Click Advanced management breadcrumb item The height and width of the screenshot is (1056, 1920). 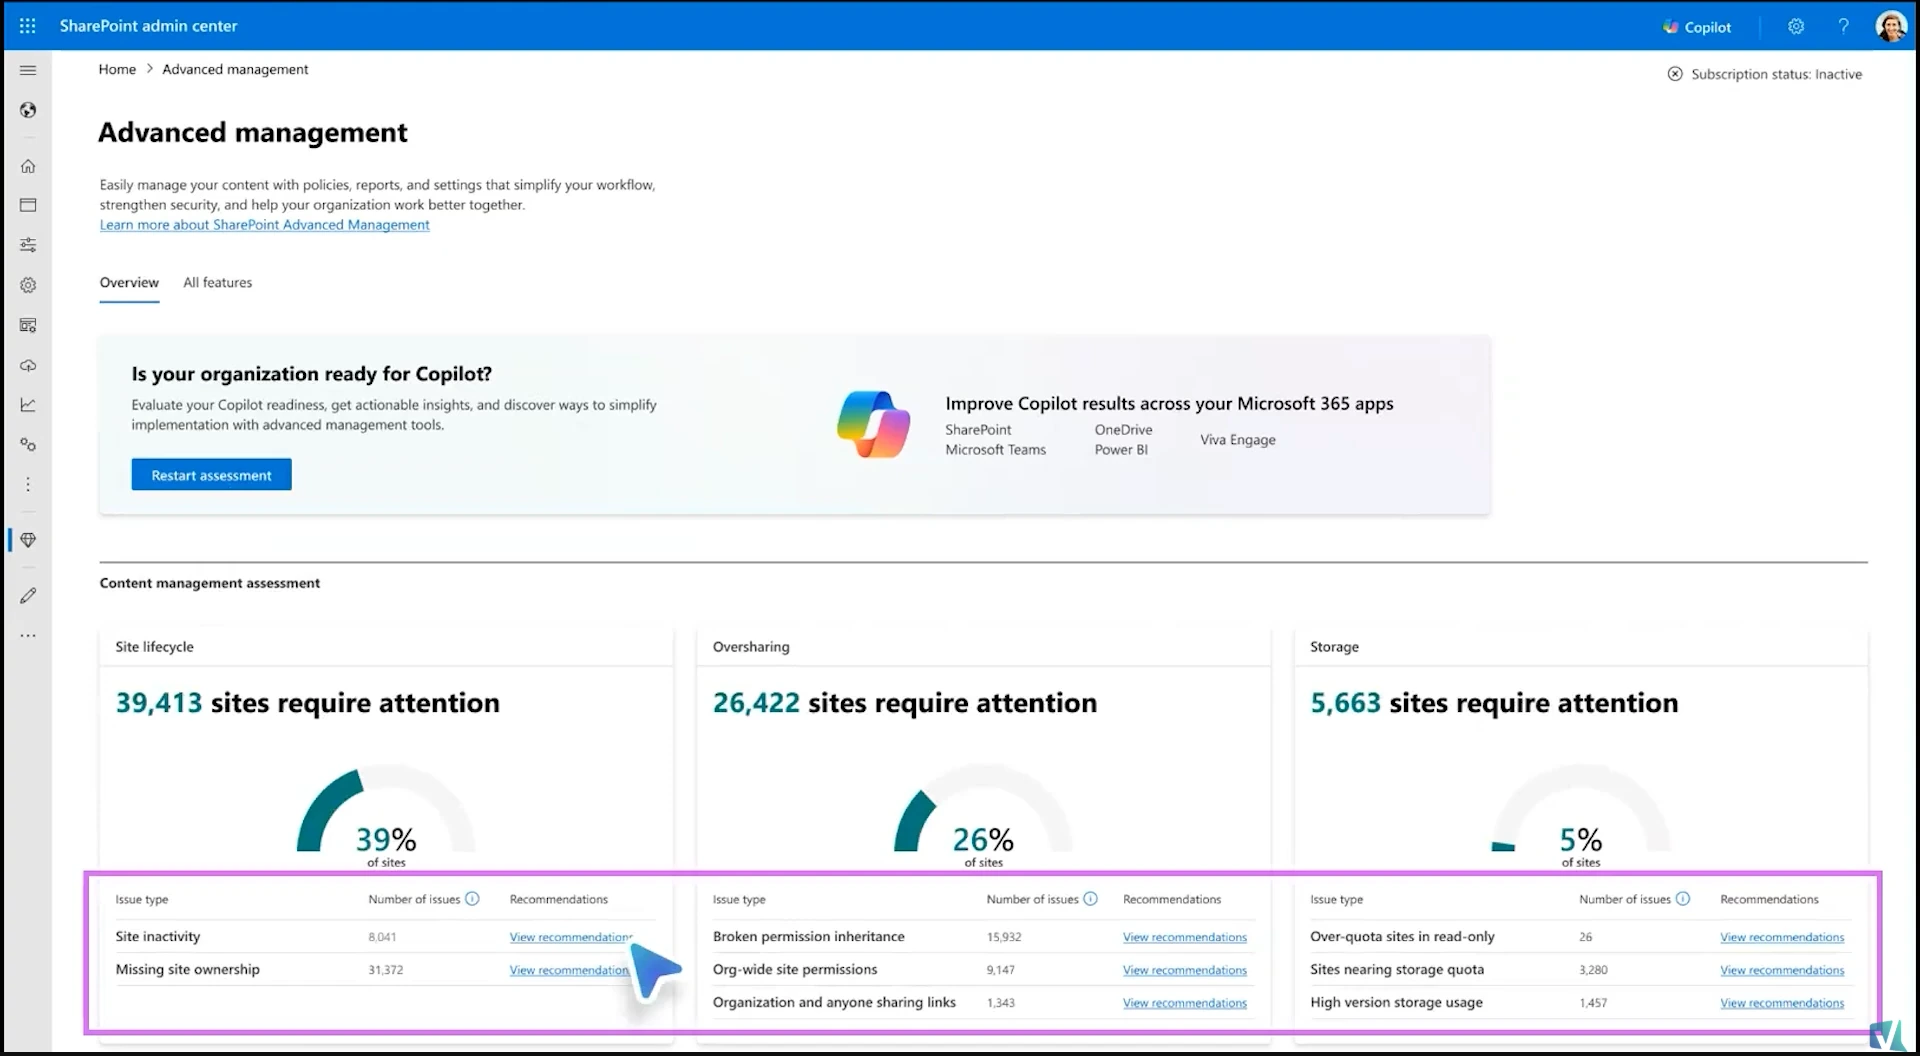pos(235,69)
